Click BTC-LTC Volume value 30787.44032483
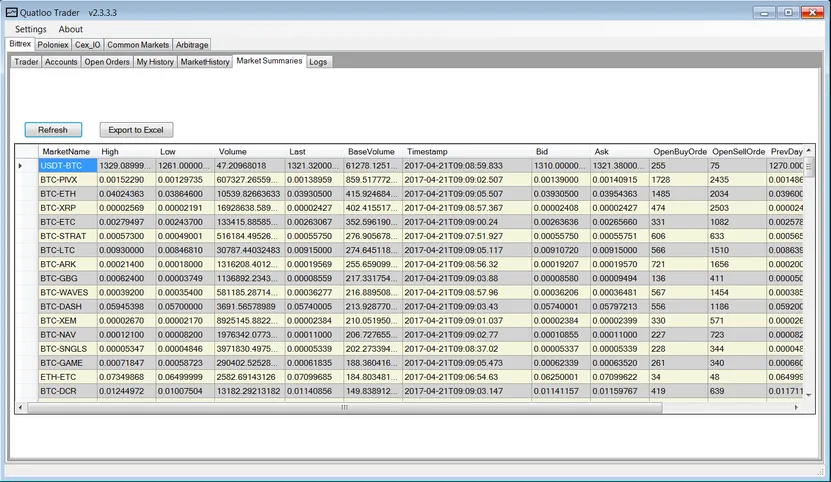The height and width of the screenshot is (482, 831). click(250, 250)
